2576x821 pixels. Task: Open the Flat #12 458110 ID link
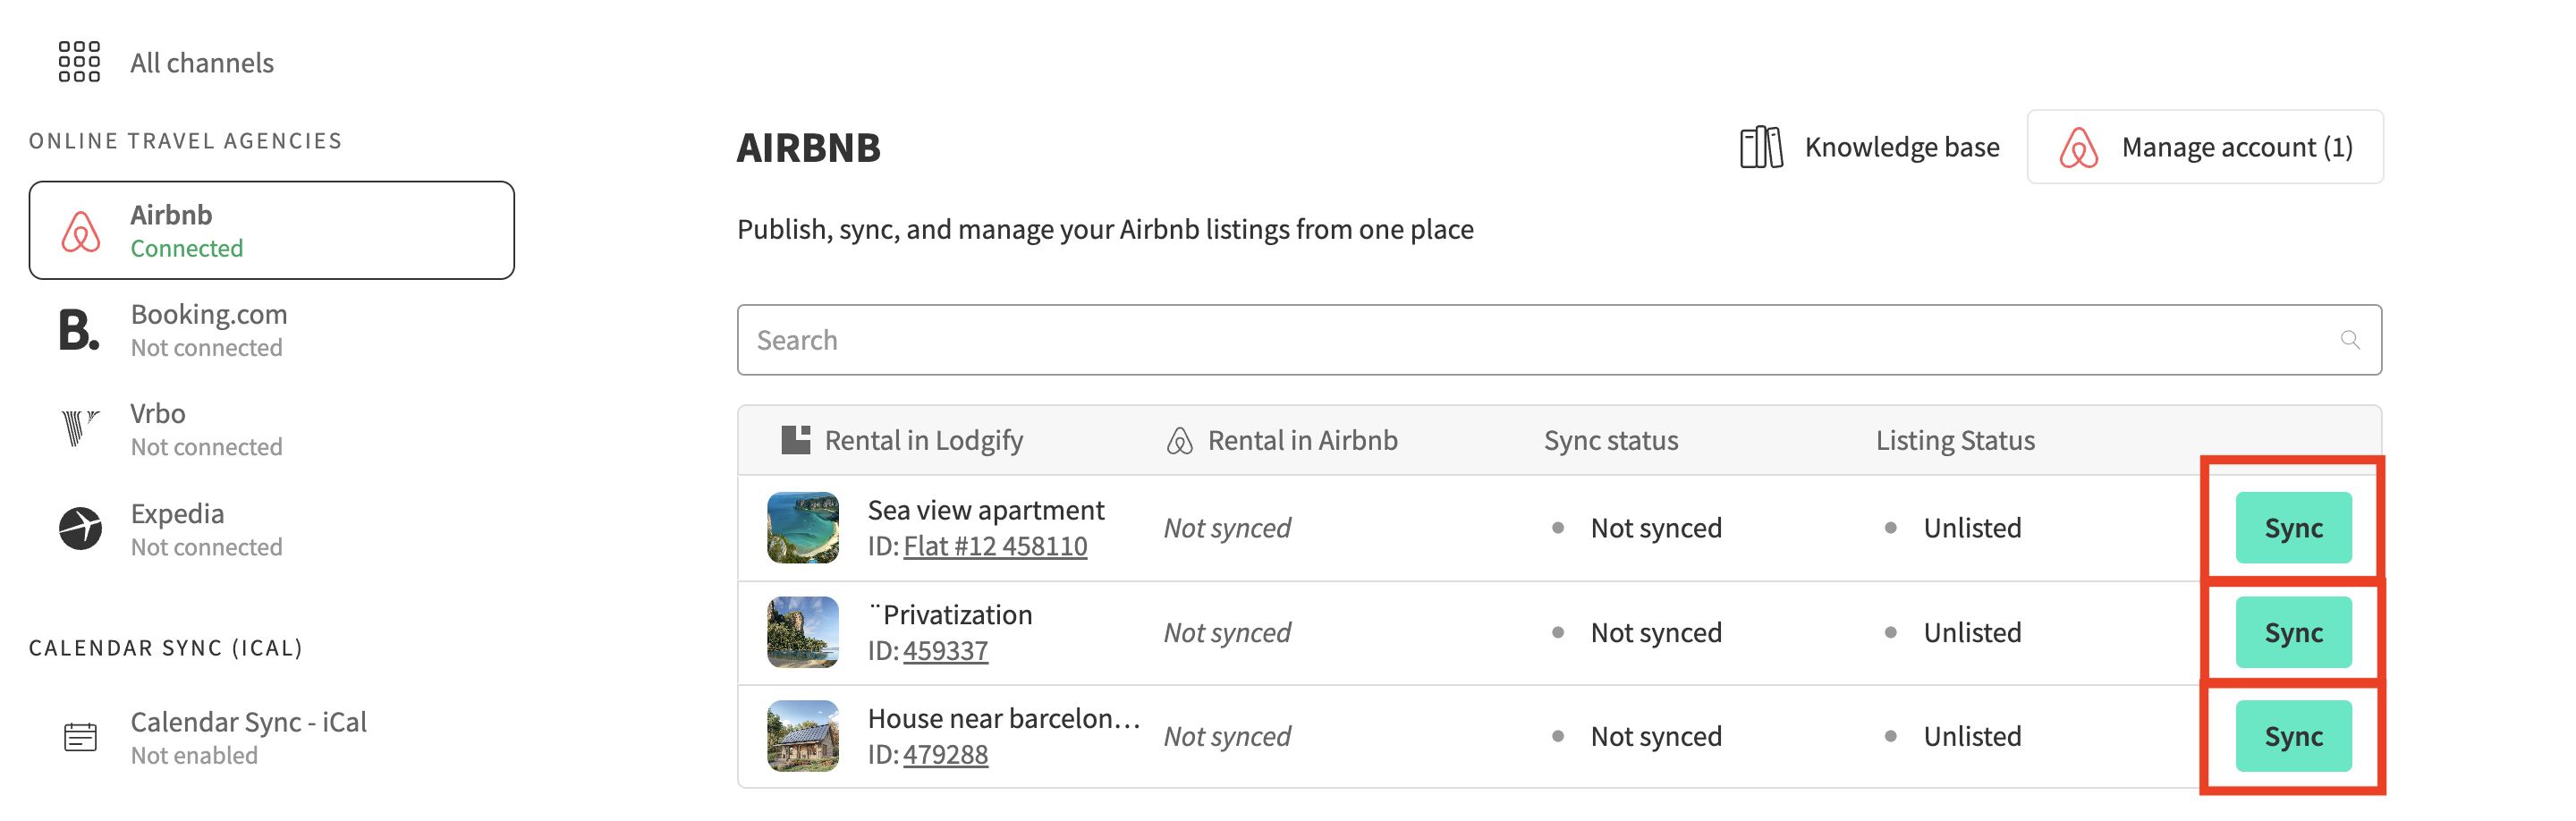coord(994,547)
